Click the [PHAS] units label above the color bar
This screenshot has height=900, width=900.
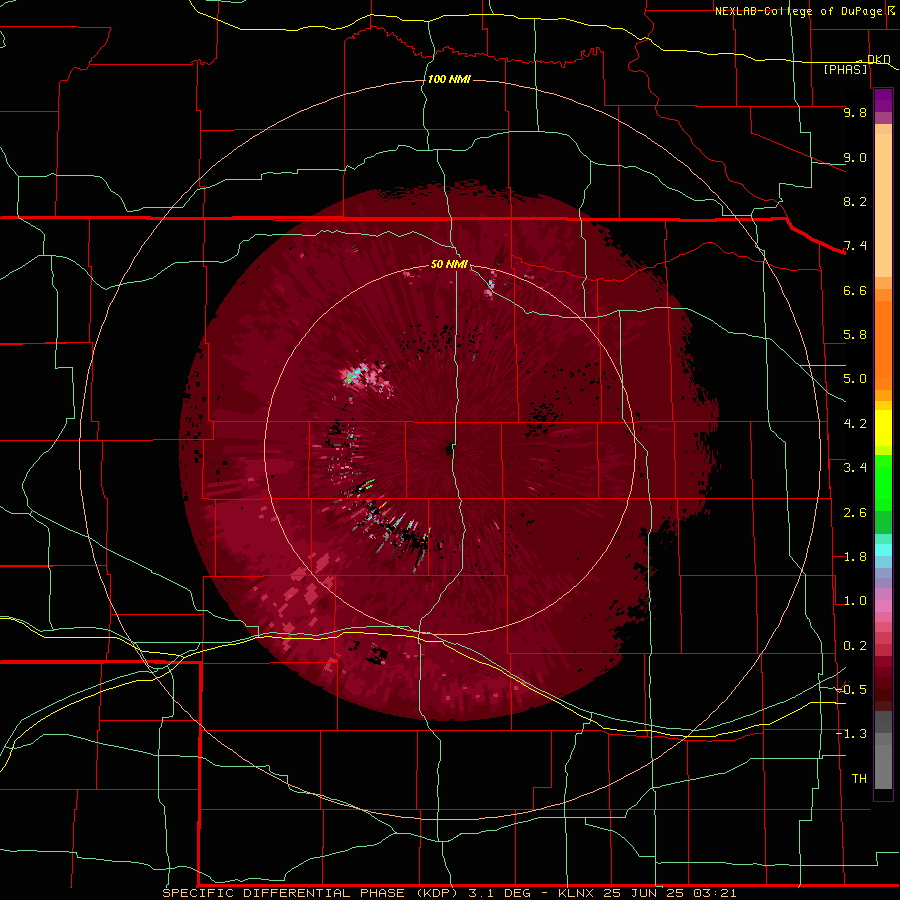(x=845, y=69)
